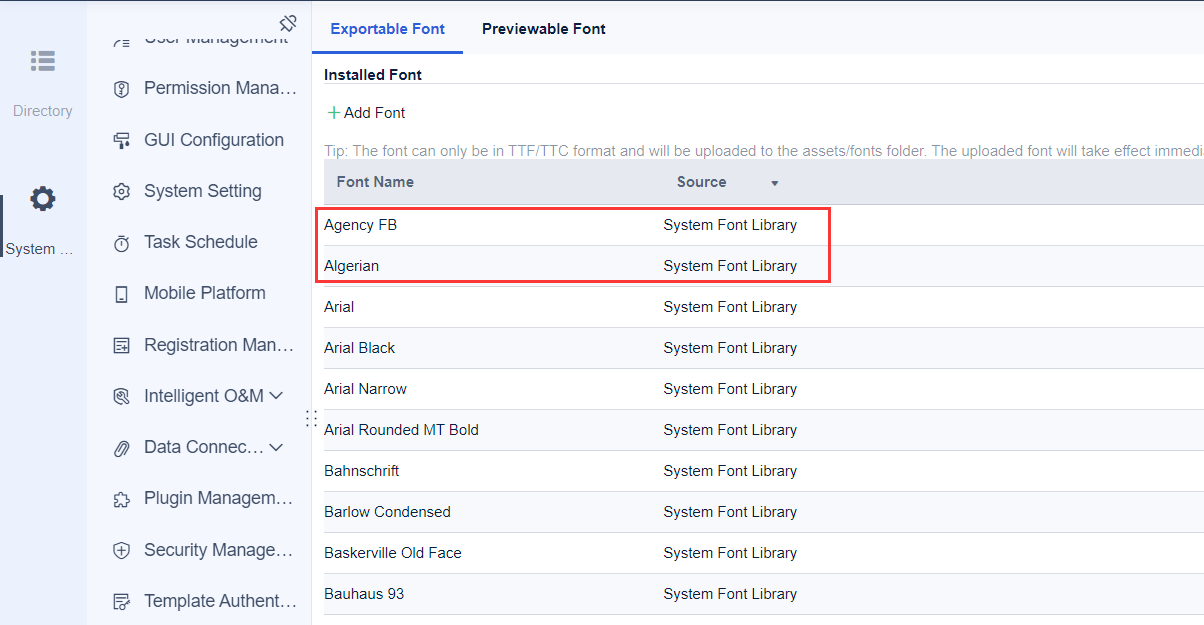The image size is (1204, 625).
Task: Click the Directory list icon
Action: click(42, 61)
